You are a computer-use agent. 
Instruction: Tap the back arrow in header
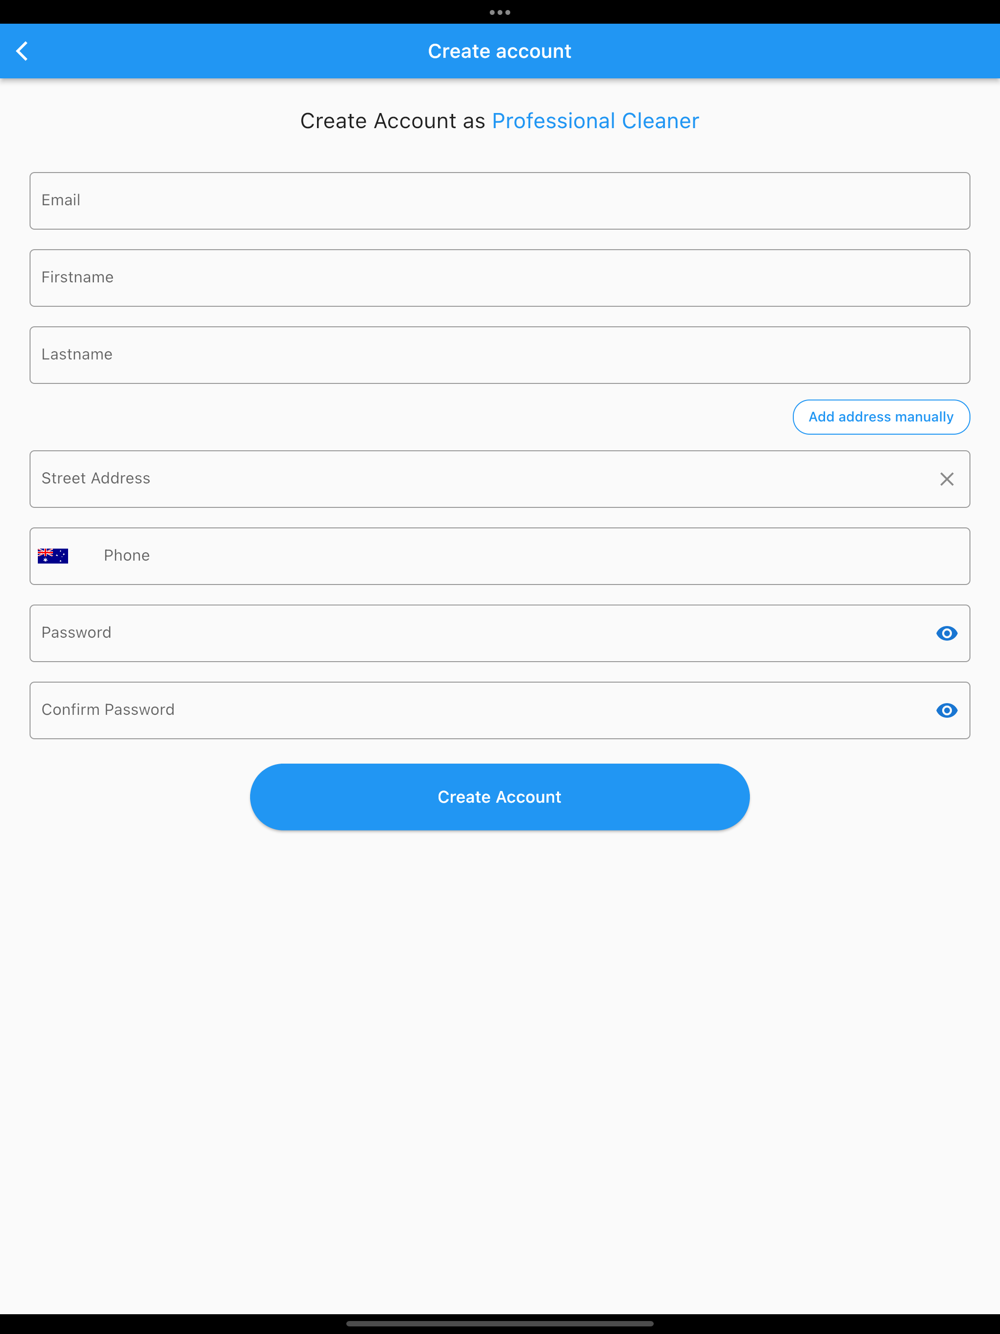click(x=22, y=51)
